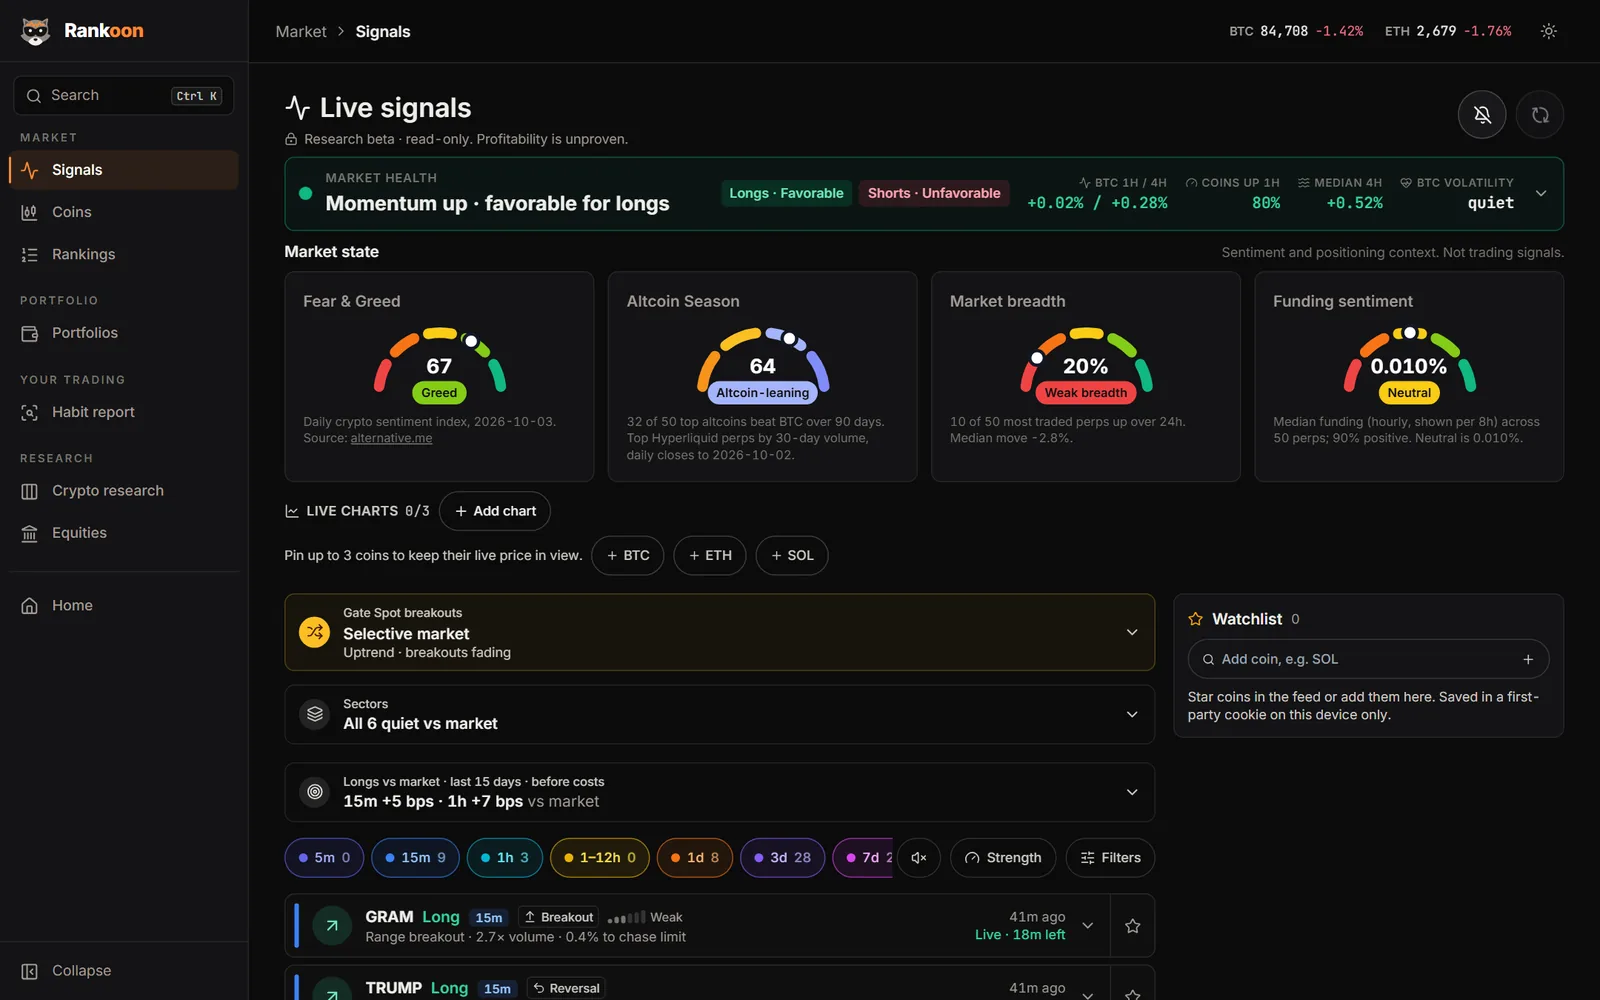Open the Strength sort control

[1003, 858]
